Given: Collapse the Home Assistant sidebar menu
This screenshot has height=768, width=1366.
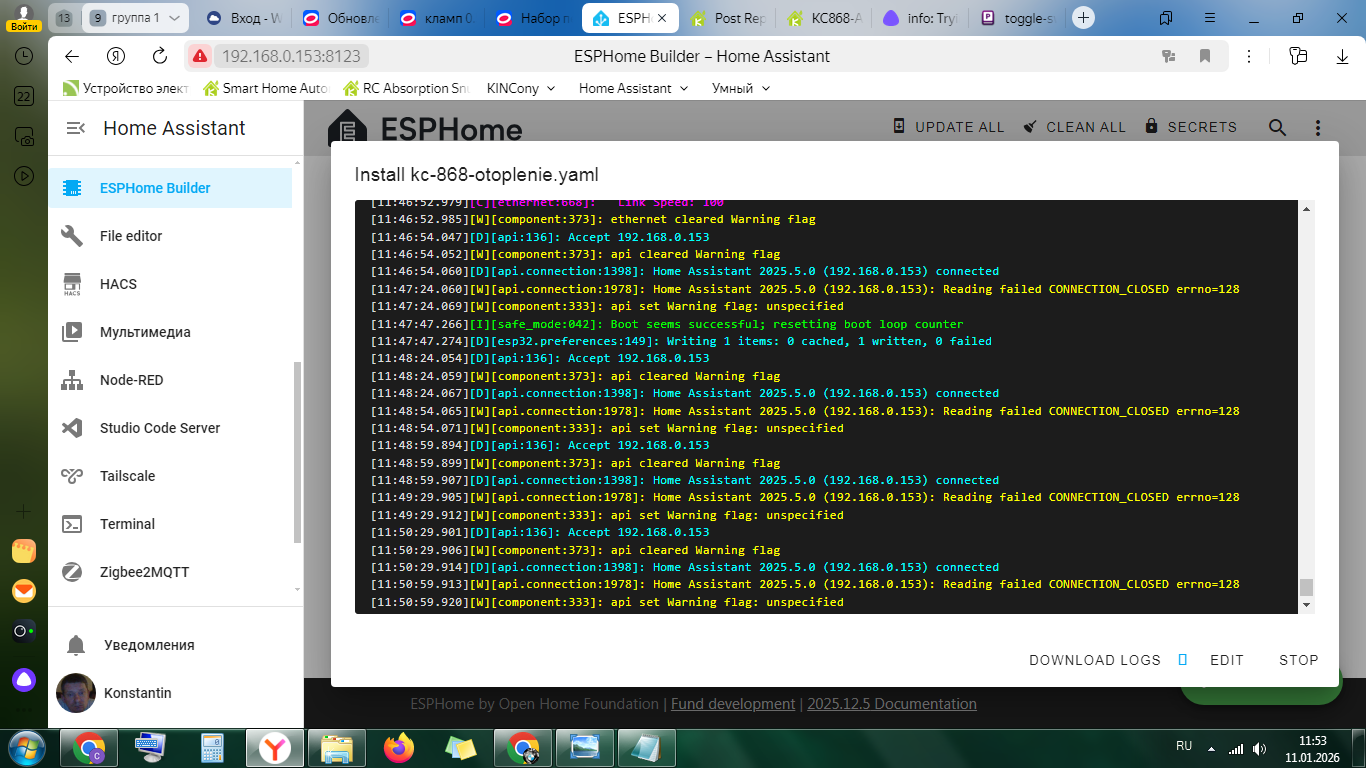Looking at the screenshot, I should click(75, 128).
